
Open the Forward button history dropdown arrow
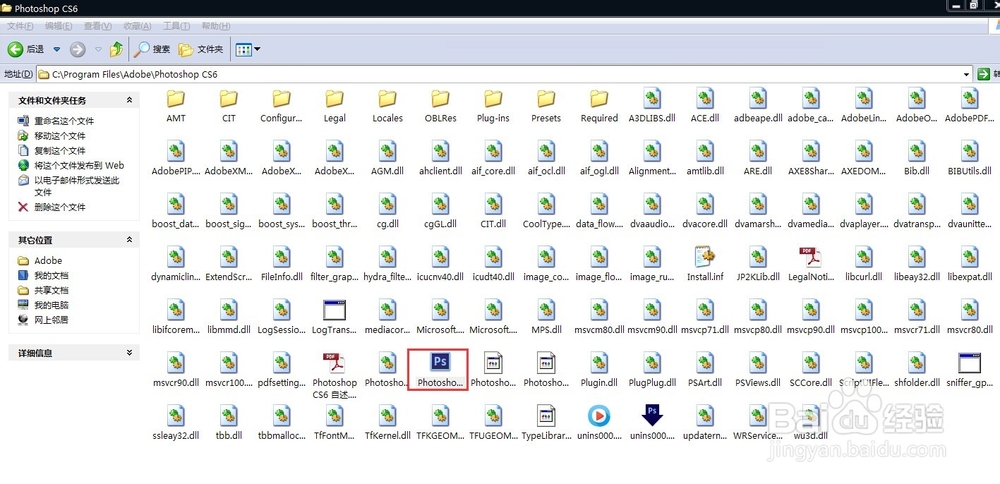click(98, 49)
